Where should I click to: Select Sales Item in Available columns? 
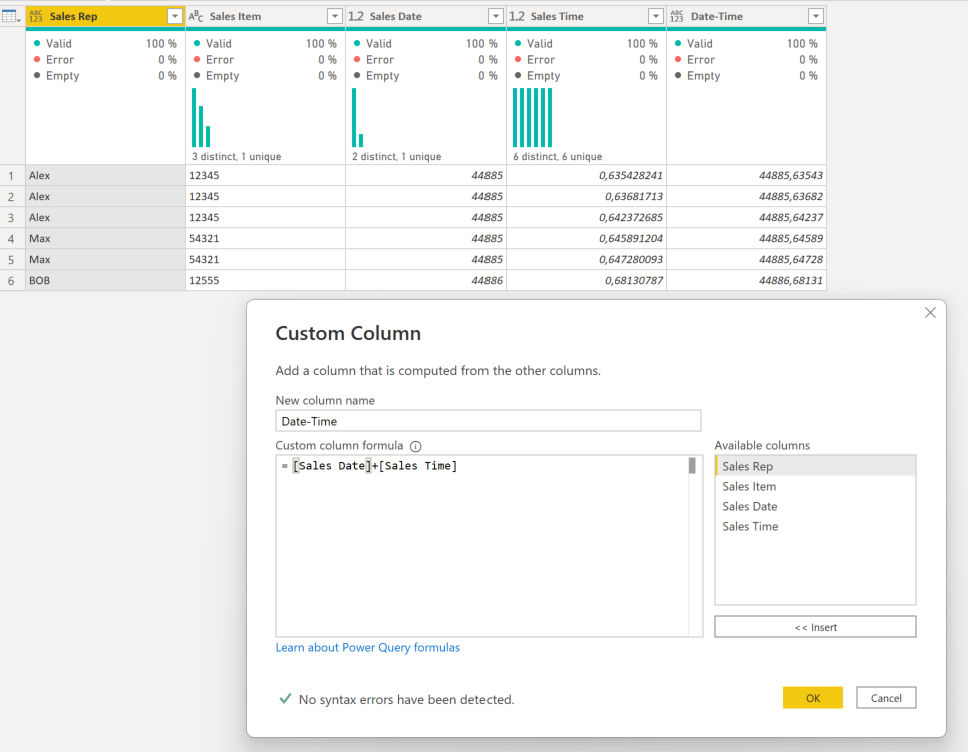click(815, 487)
